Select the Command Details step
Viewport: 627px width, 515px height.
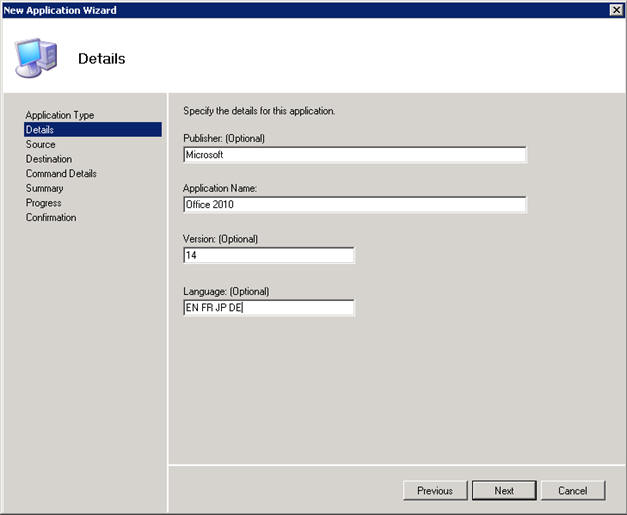(61, 174)
